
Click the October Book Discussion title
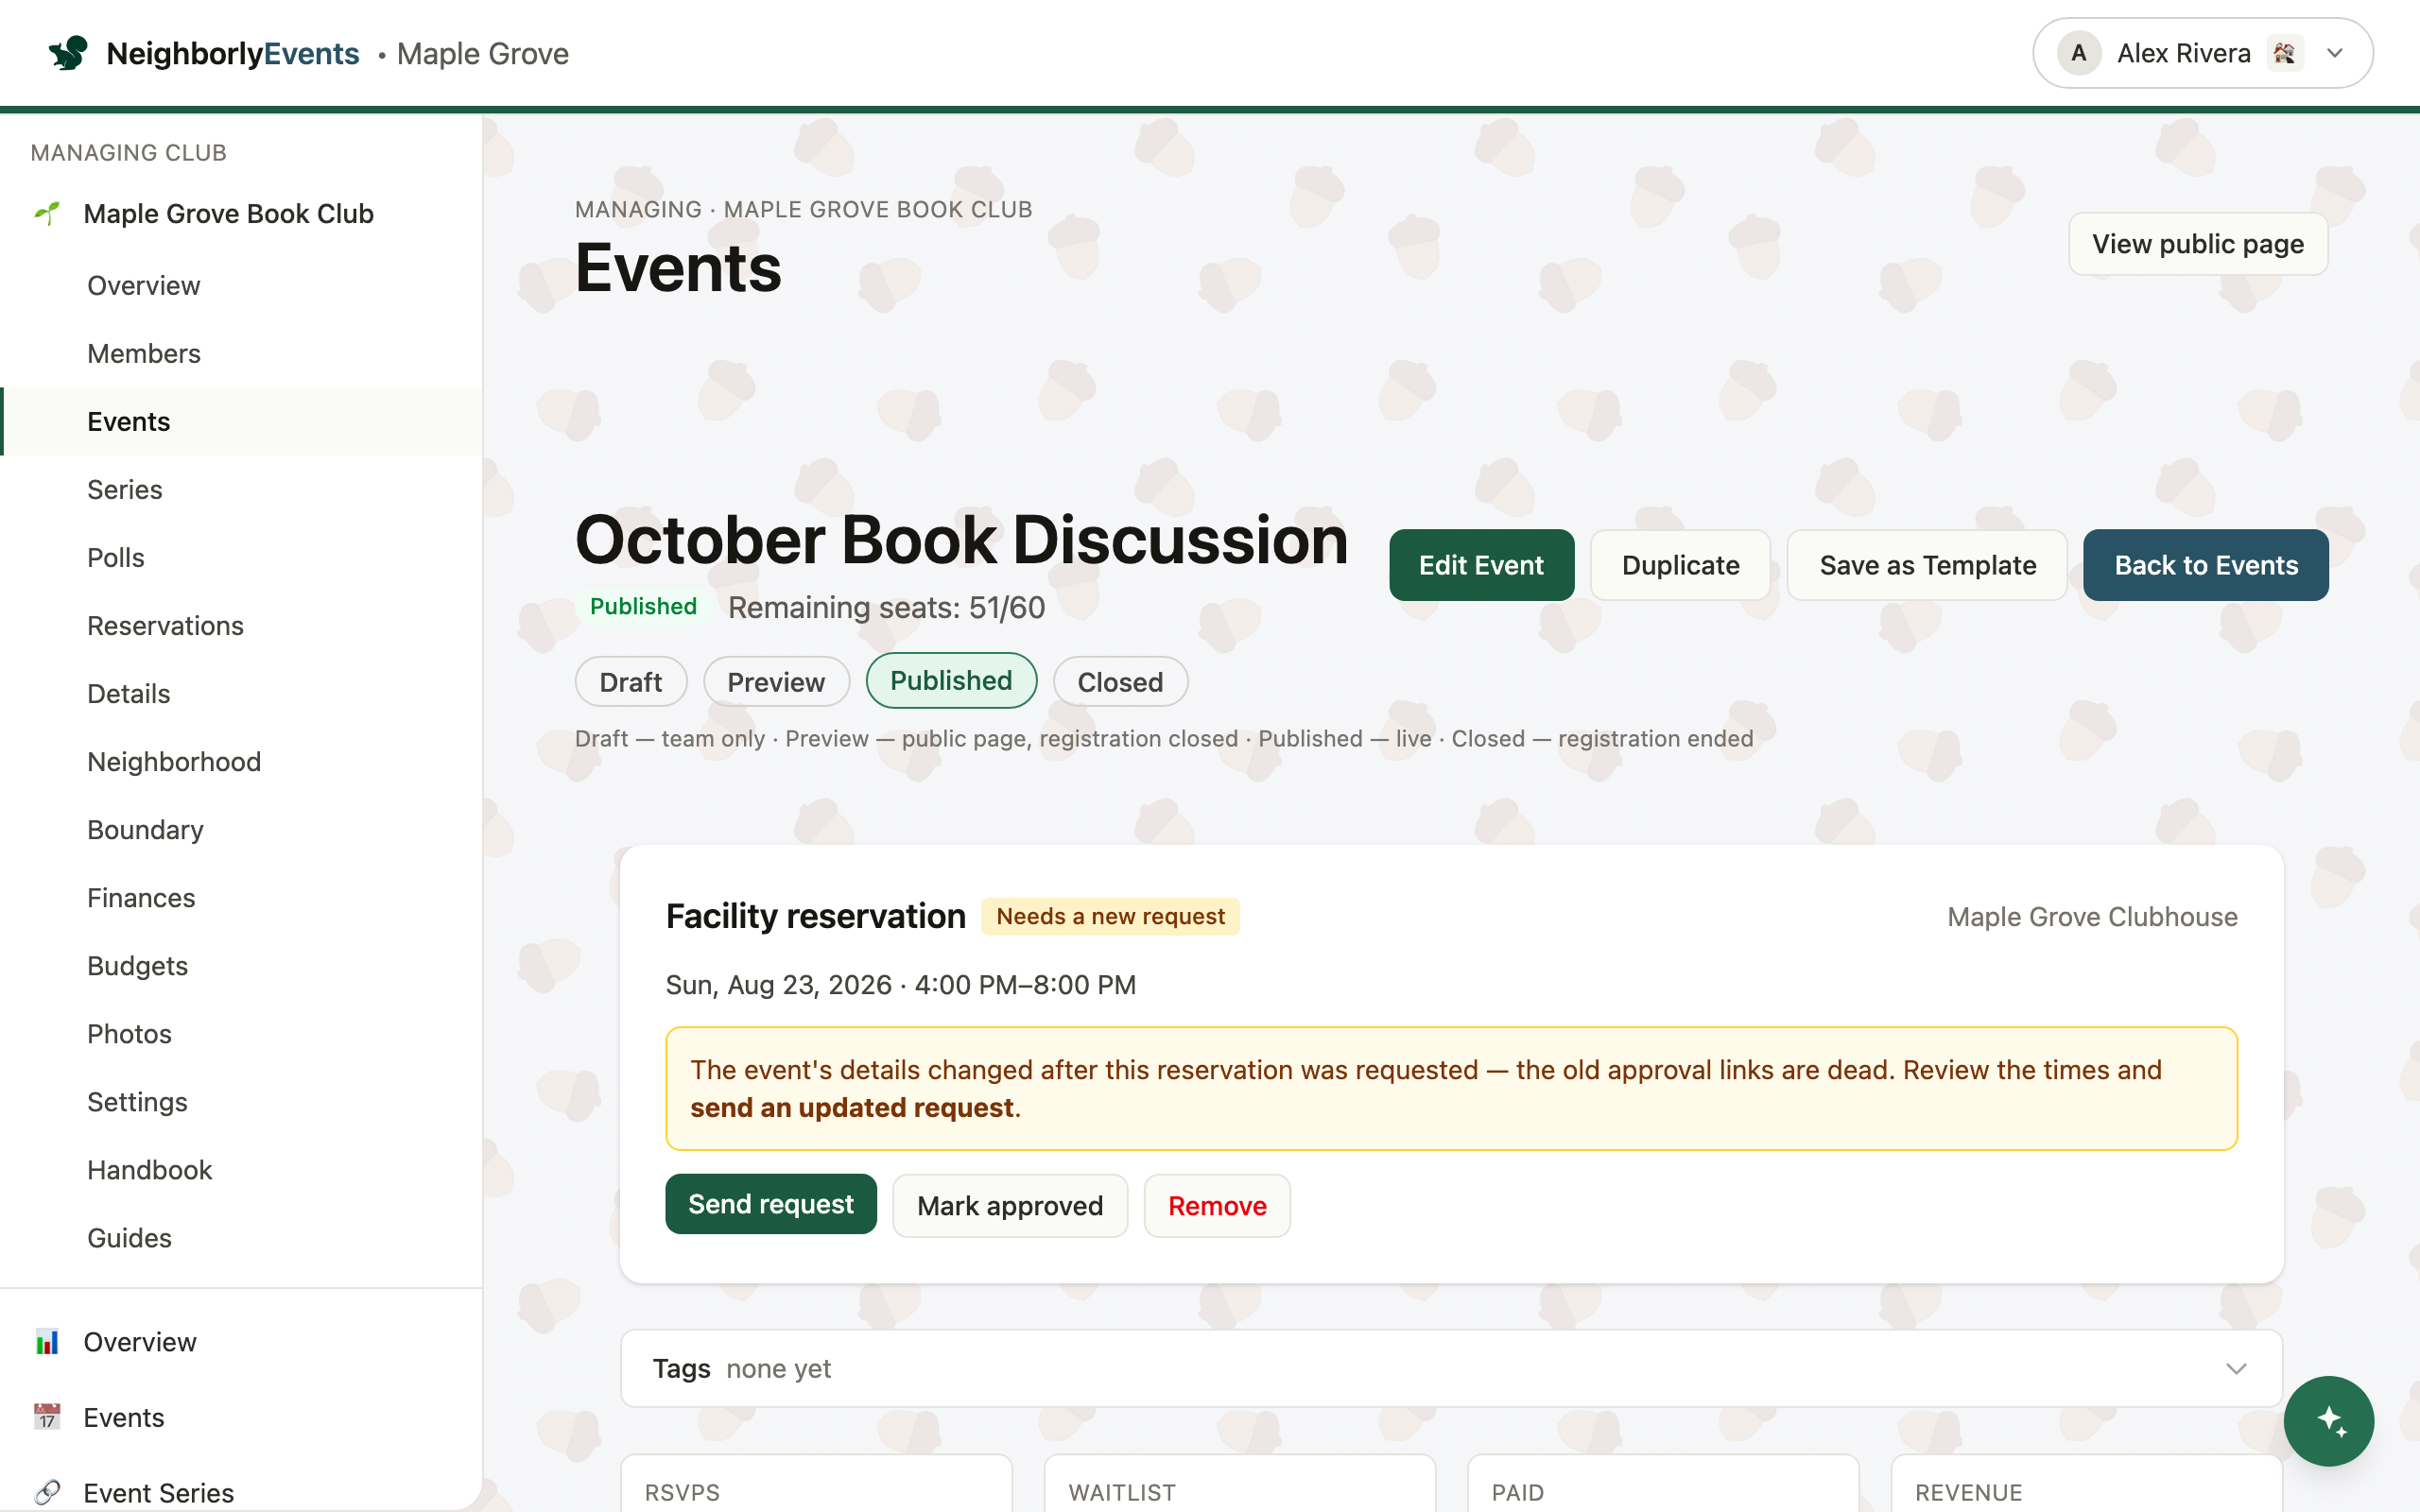[961, 541]
